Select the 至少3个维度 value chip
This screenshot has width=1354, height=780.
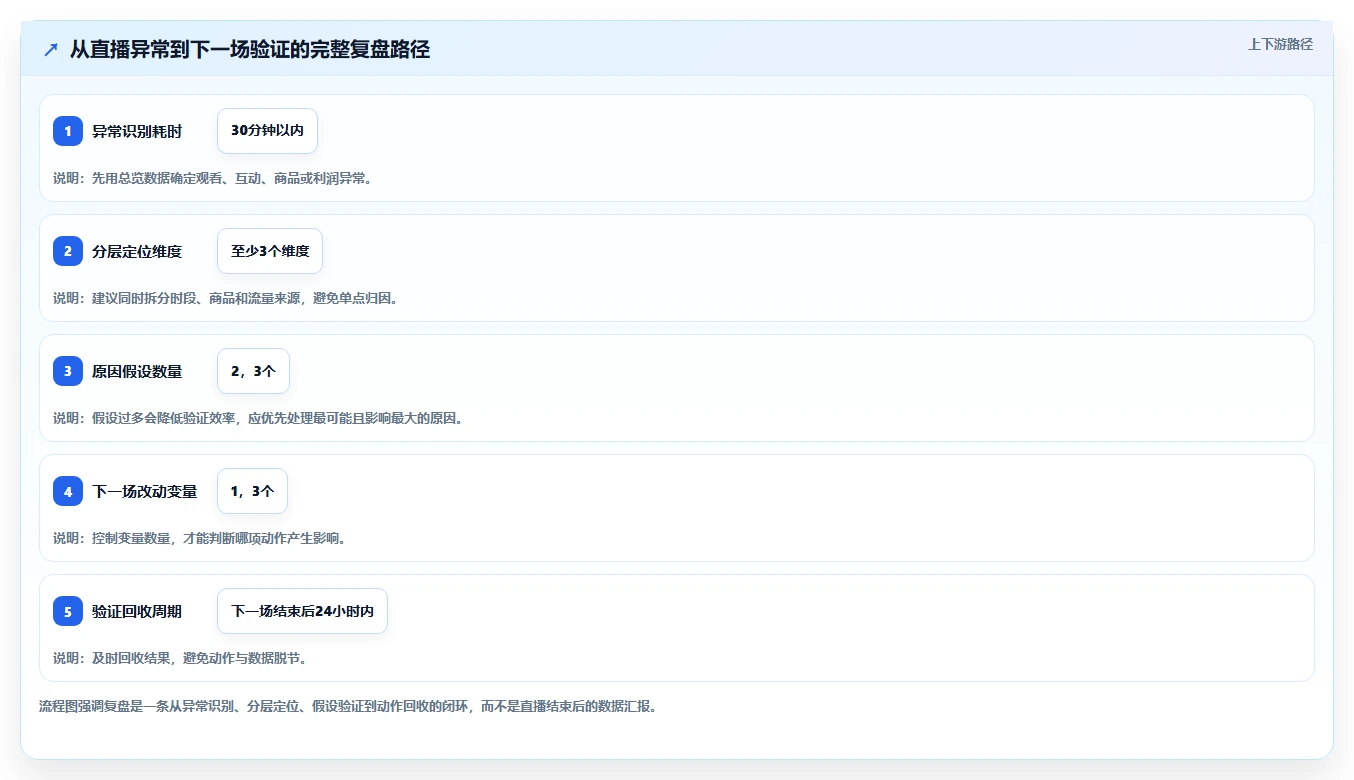[x=270, y=251]
